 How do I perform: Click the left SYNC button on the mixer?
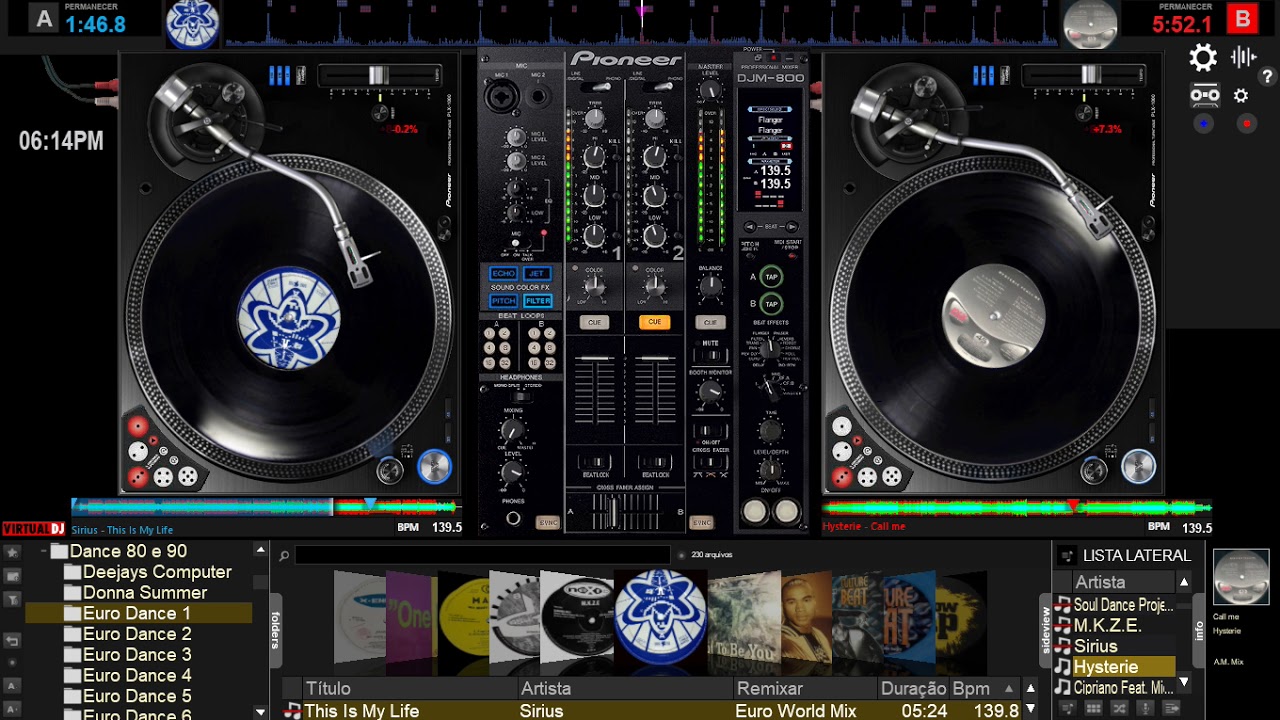547,522
